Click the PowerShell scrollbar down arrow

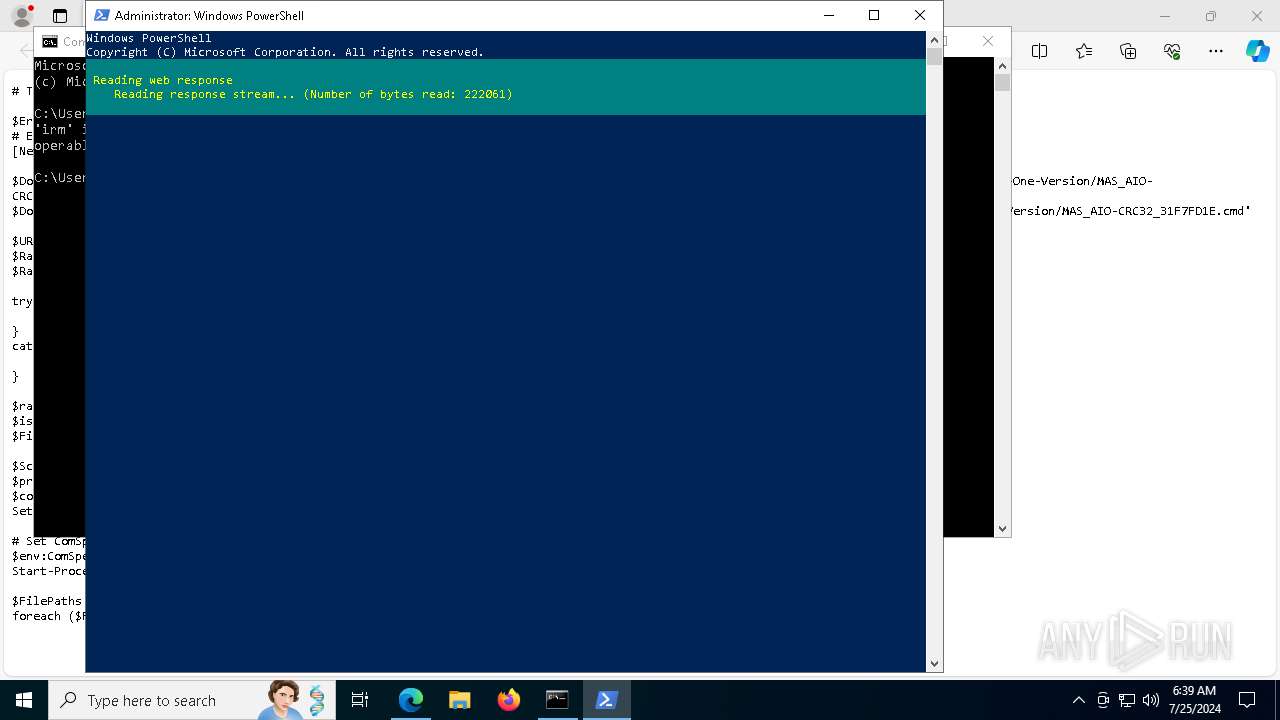tap(934, 663)
